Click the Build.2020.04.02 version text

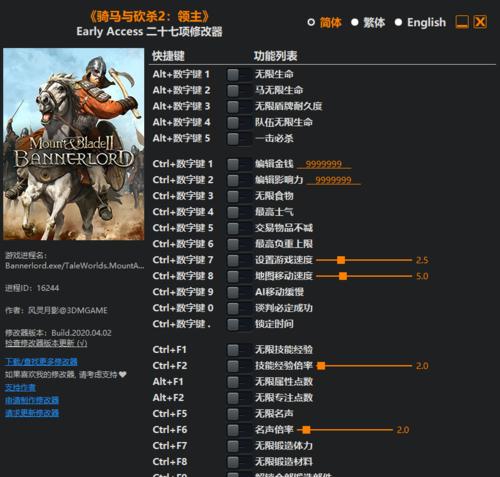(x=81, y=333)
